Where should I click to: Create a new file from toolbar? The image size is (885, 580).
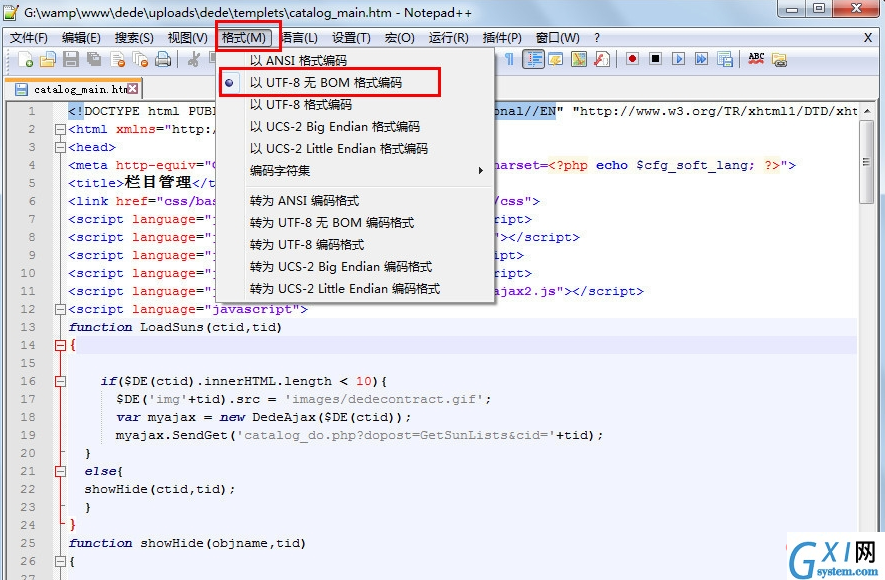point(25,59)
